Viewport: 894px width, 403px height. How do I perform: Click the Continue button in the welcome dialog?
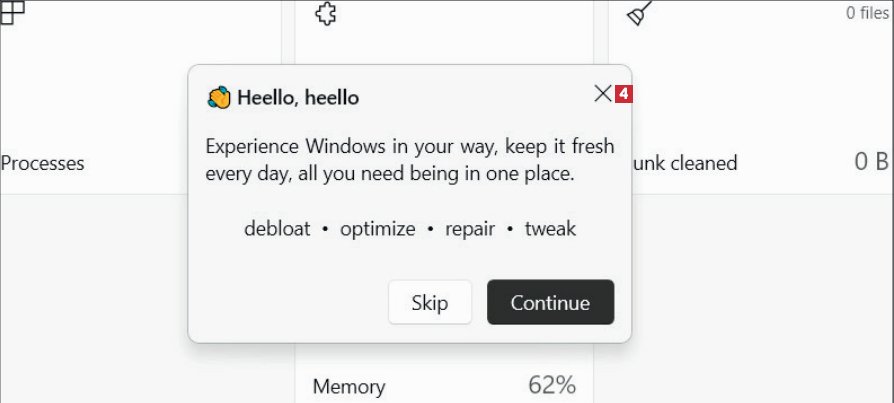(x=550, y=302)
